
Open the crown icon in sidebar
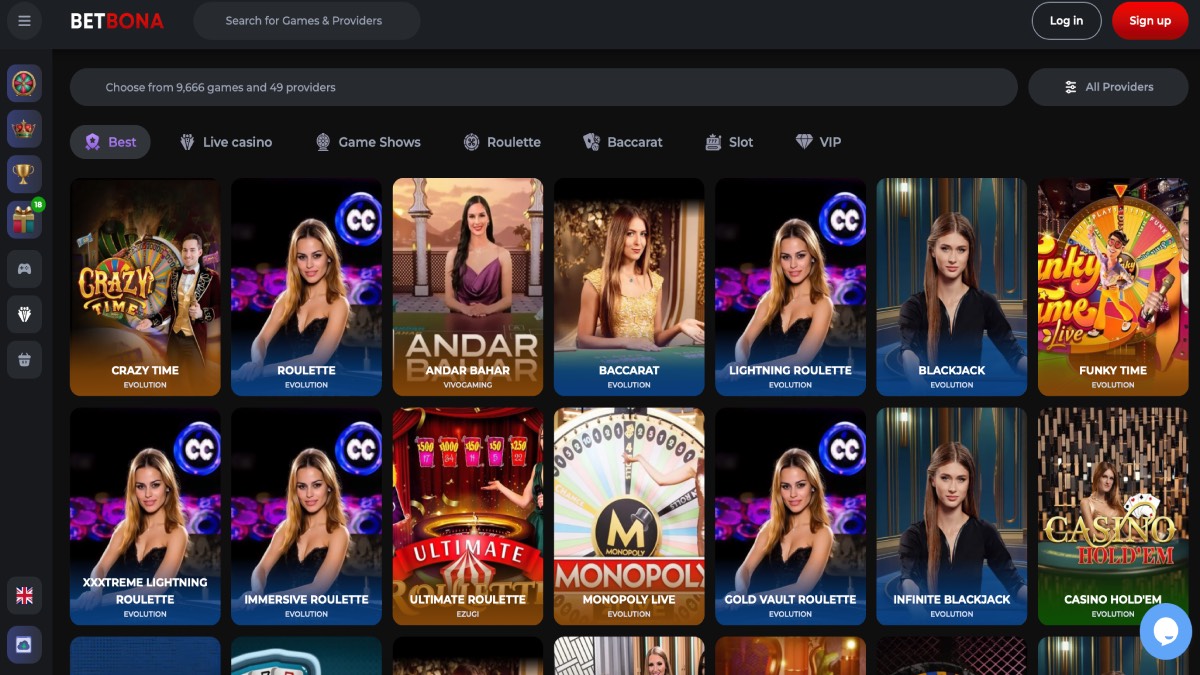(24, 128)
